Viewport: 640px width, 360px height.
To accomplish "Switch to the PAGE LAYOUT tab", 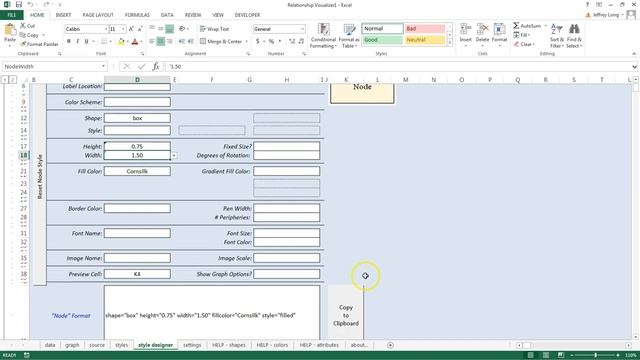I will point(98,15).
